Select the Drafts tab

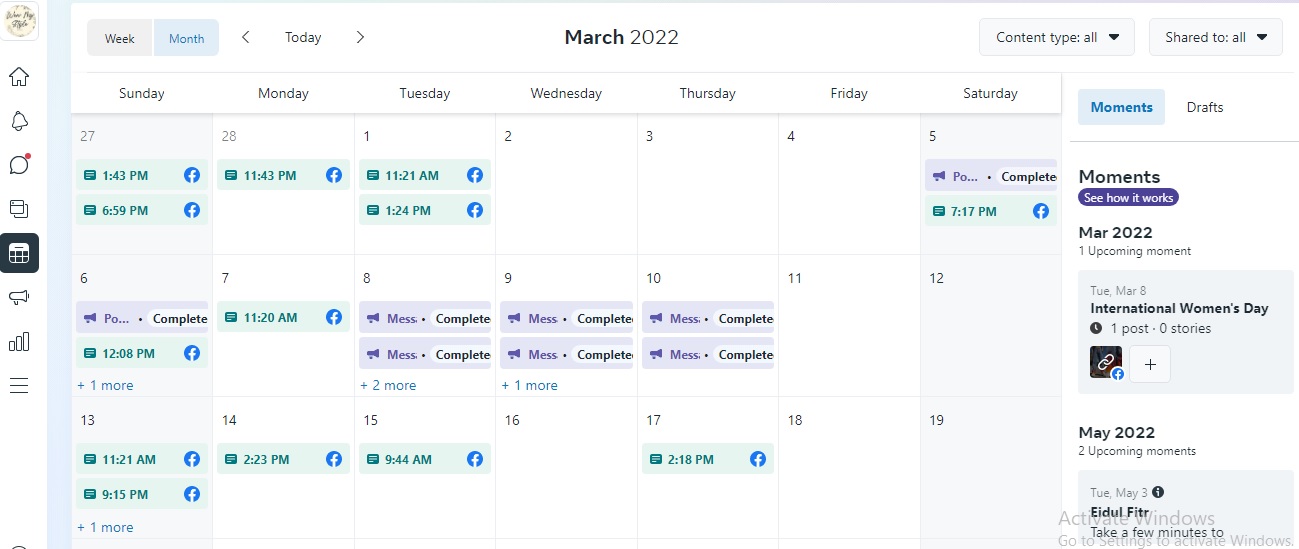pyautogui.click(x=1204, y=107)
